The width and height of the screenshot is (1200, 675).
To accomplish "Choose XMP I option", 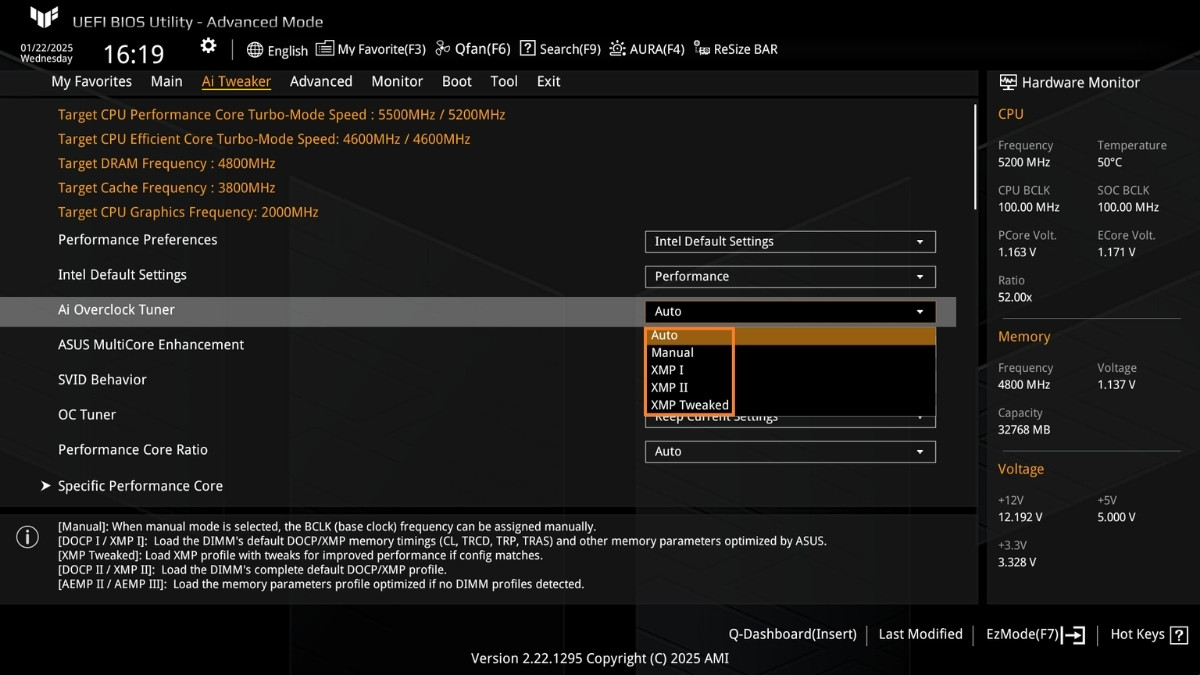I will click(x=790, y=370).
